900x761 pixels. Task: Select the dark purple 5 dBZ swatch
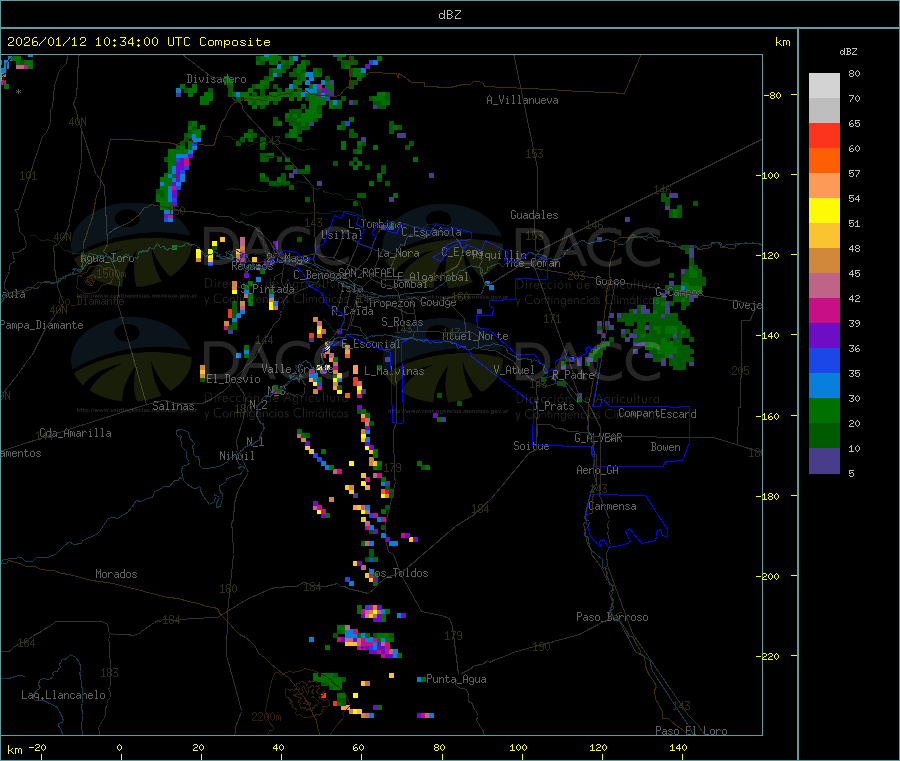(x=824, y=461)
